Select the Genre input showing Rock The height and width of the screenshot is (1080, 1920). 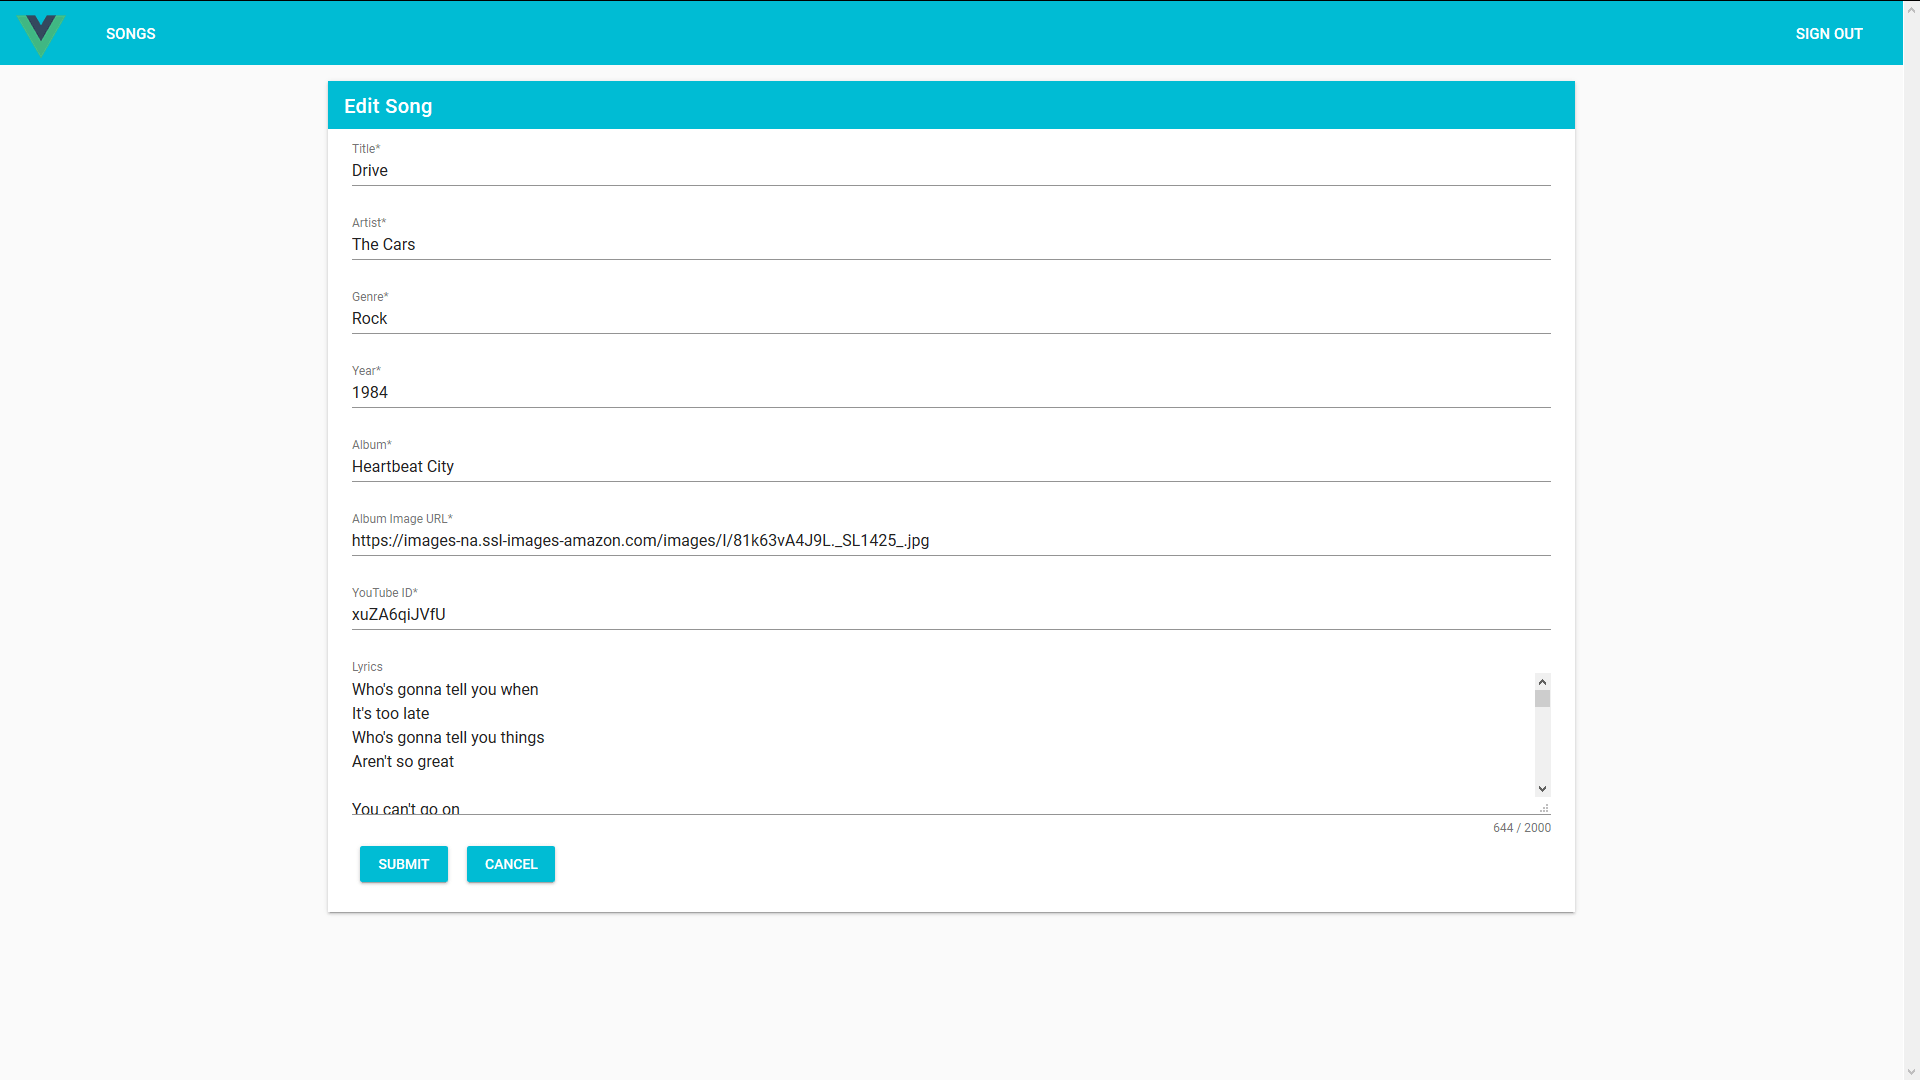pos(950,319)
